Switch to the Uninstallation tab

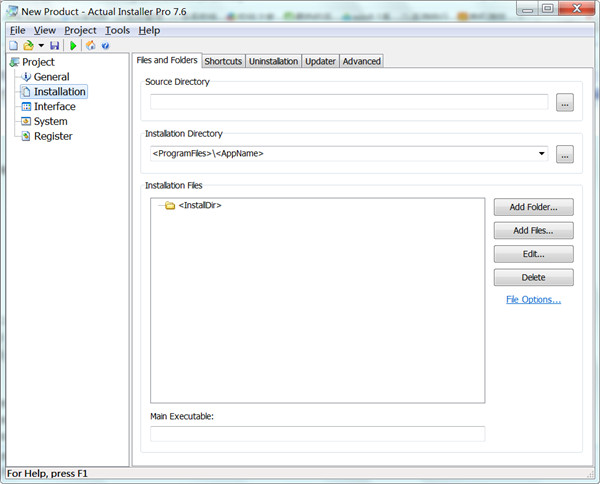(x=273, y=61)
